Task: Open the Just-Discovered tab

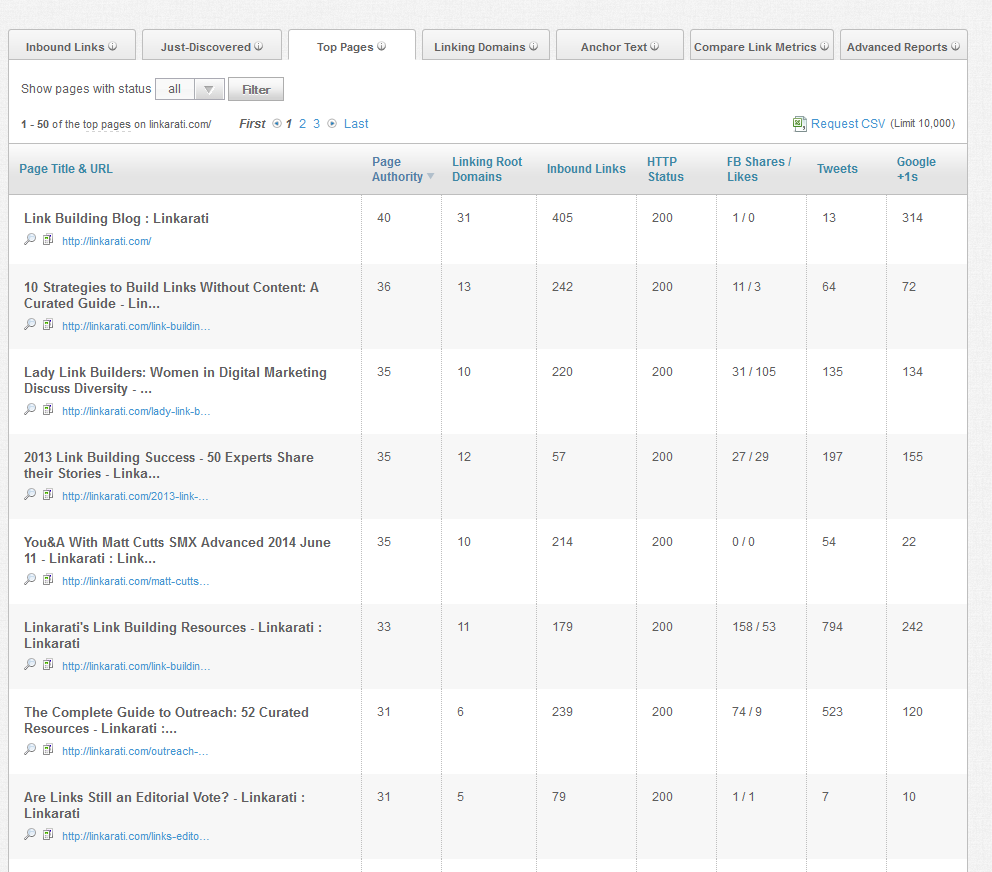Action: [x=212, y=46]
